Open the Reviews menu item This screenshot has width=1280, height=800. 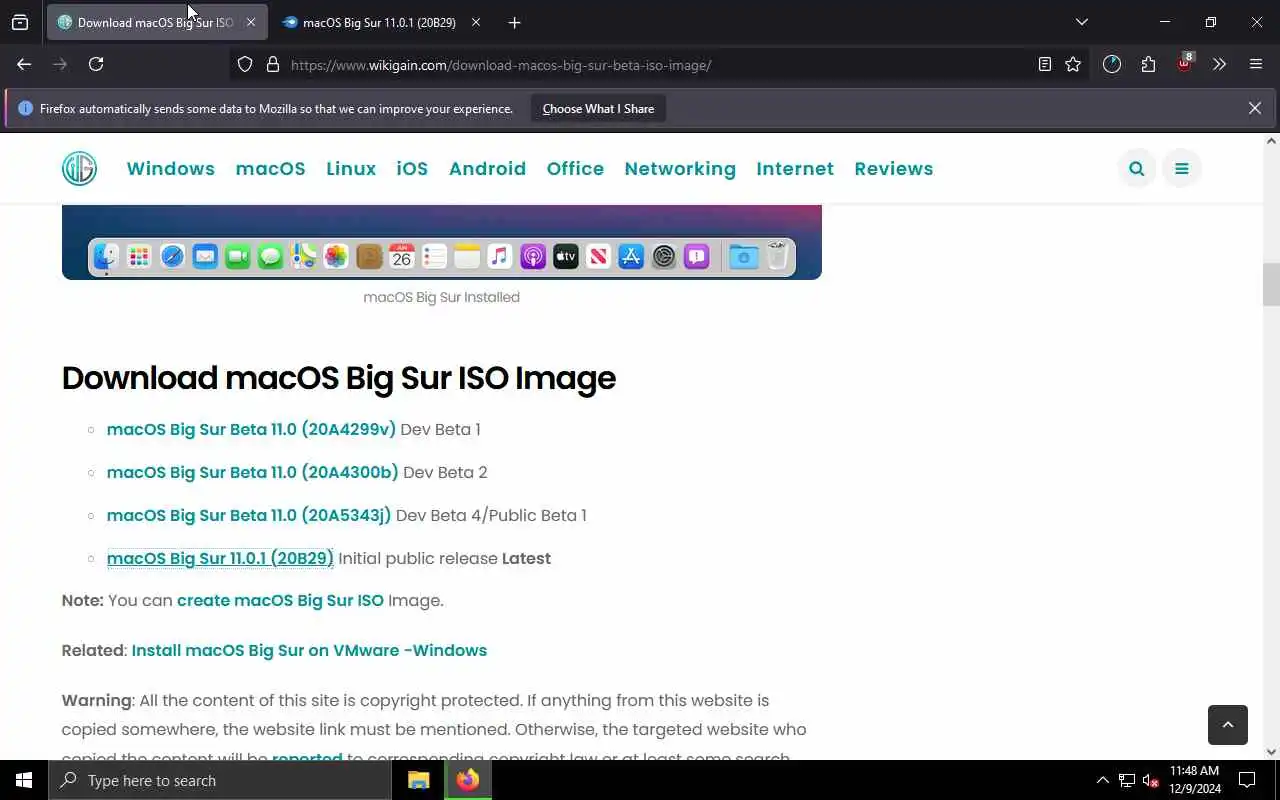[x=893, y=169]
